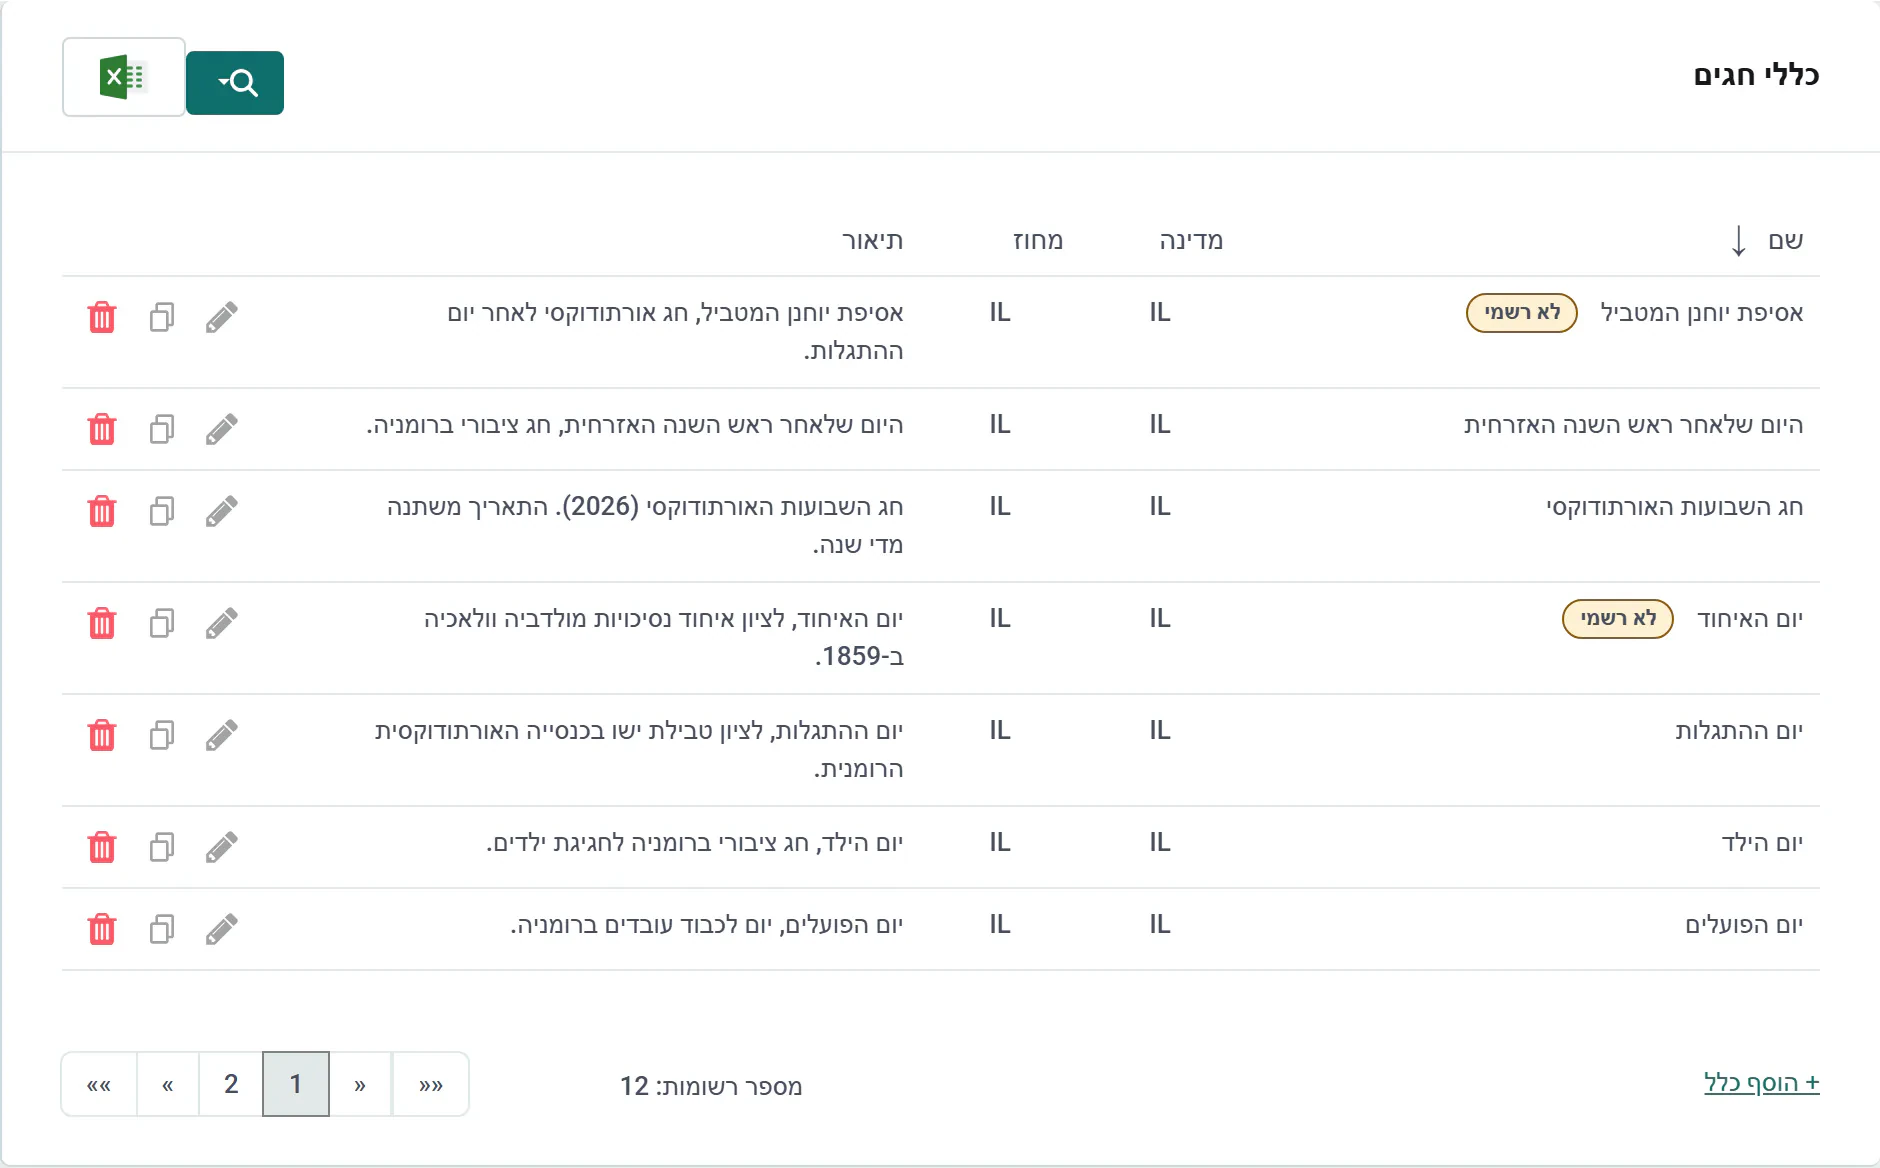
Task: Click the תיאור column header
Action: coord(873,240)
